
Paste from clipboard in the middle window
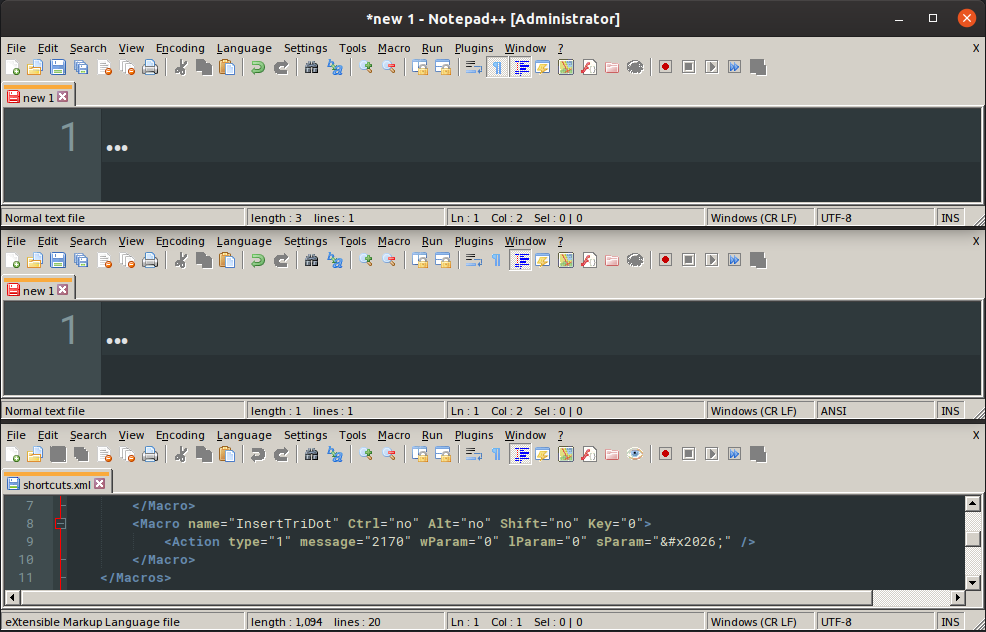[x=227, y=260]
